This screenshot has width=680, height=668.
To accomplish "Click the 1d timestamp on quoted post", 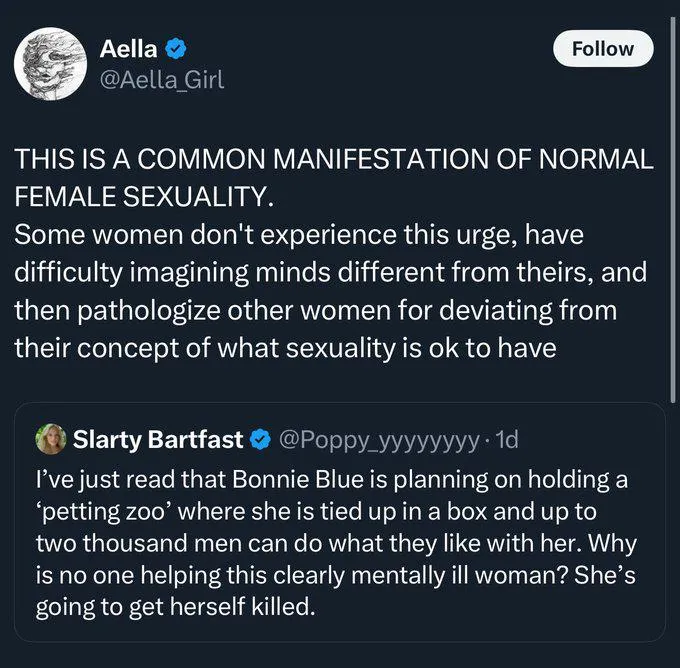I will point(506,439).
